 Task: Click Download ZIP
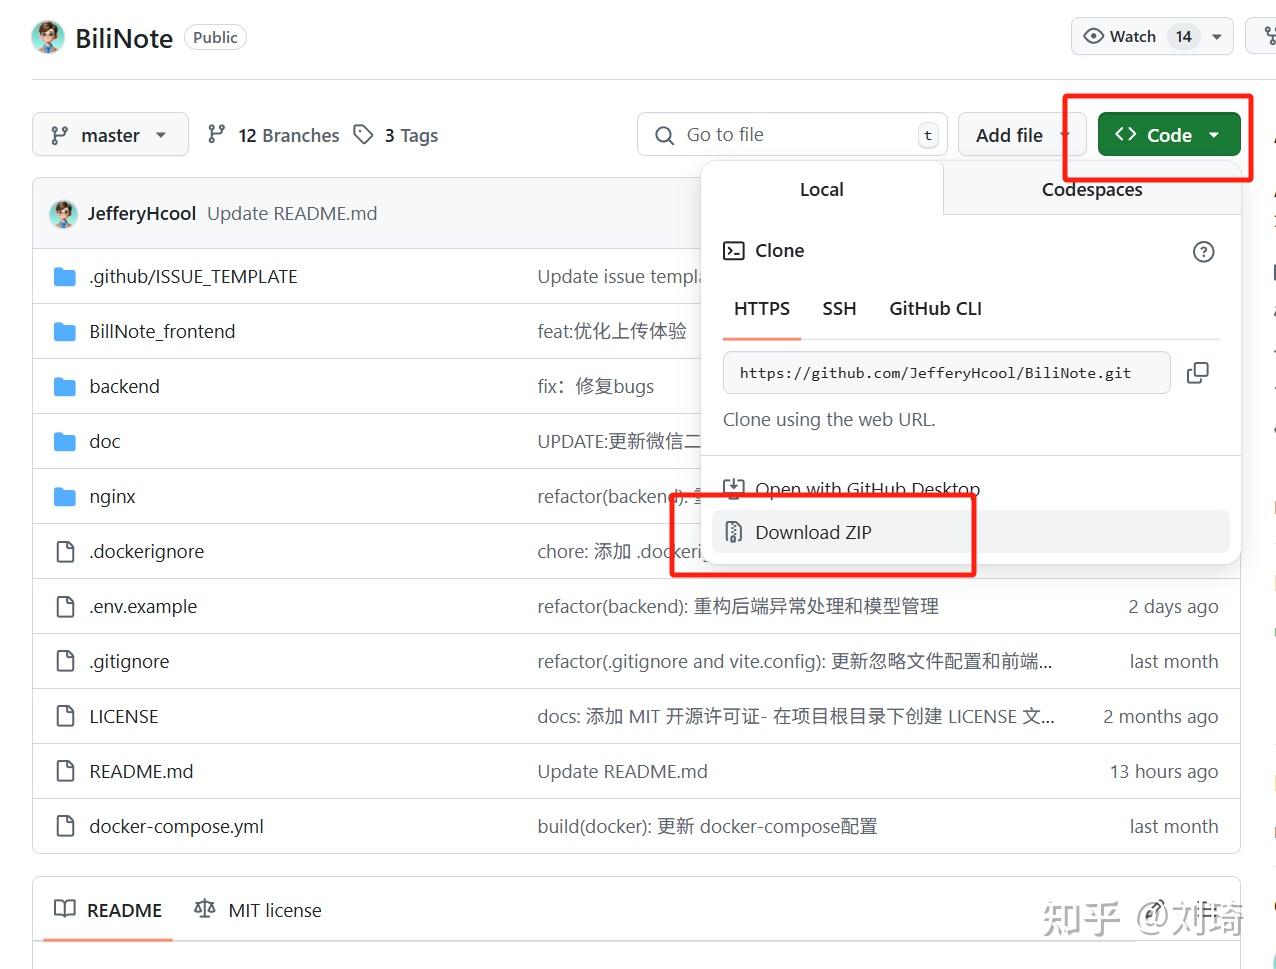[x=813, y=532]
